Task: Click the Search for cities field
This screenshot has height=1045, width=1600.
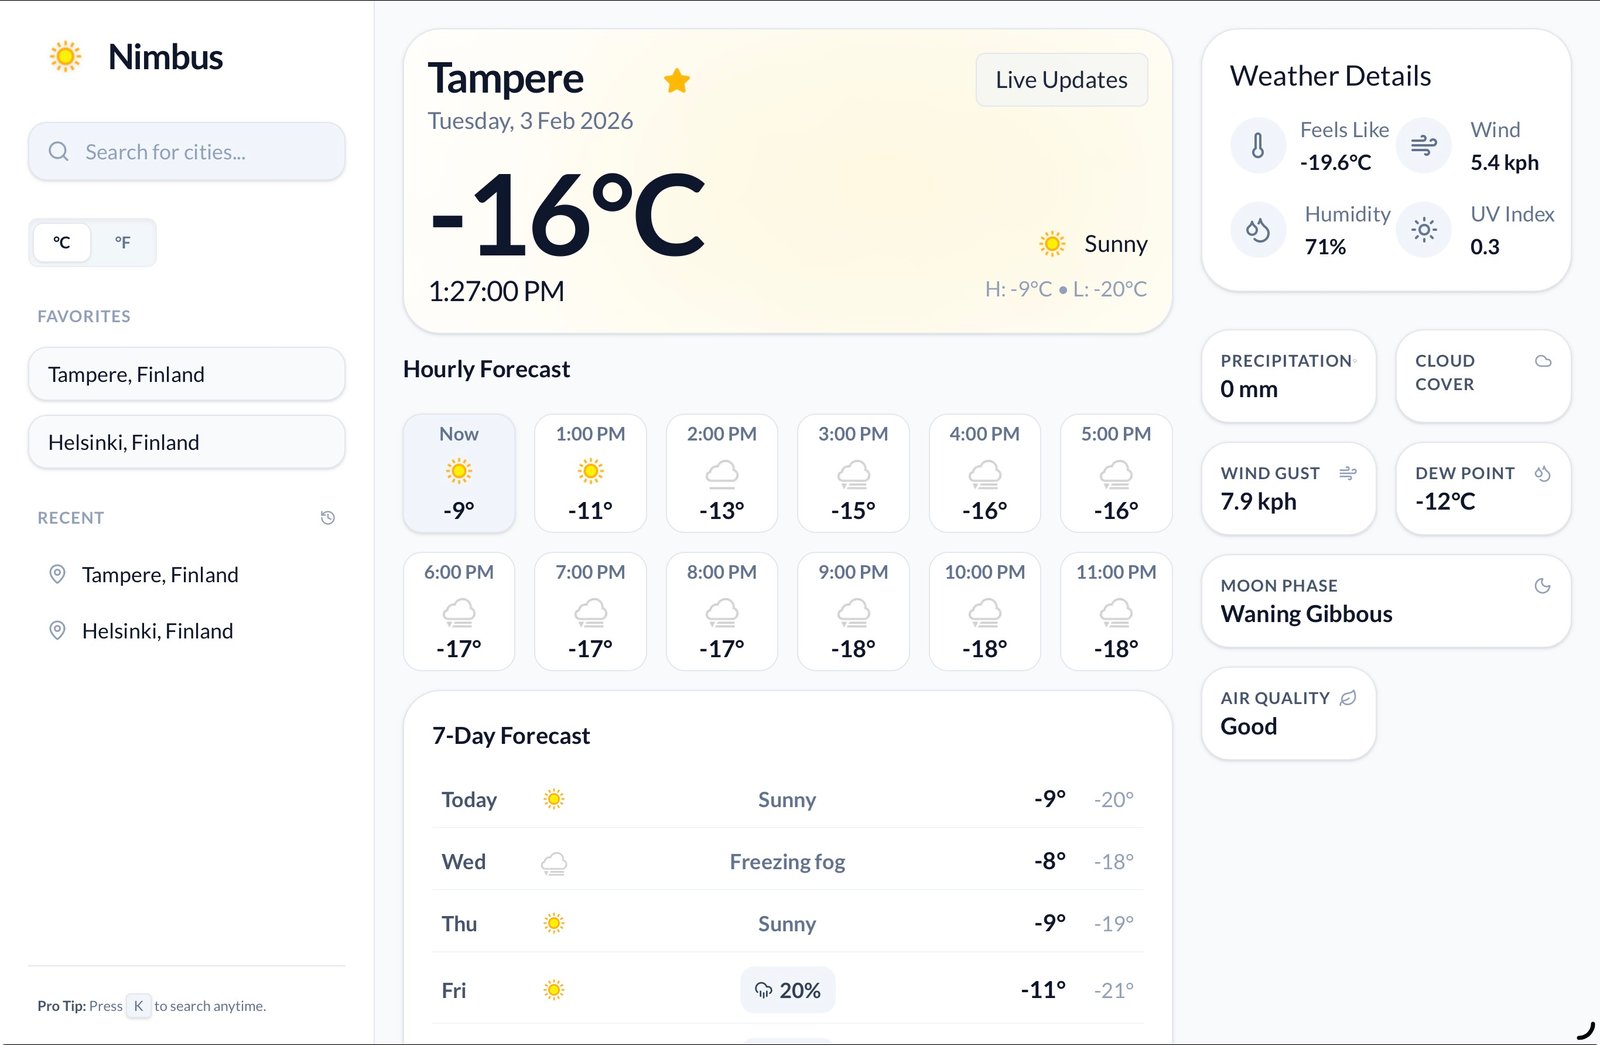Action: [186, 151]
